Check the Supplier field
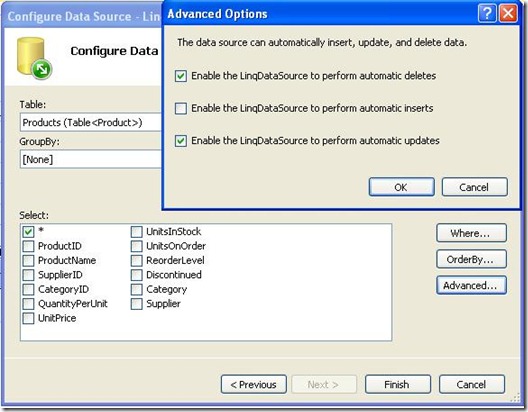The height and width of the screenshot is (412, 528). tap(136, 304)
